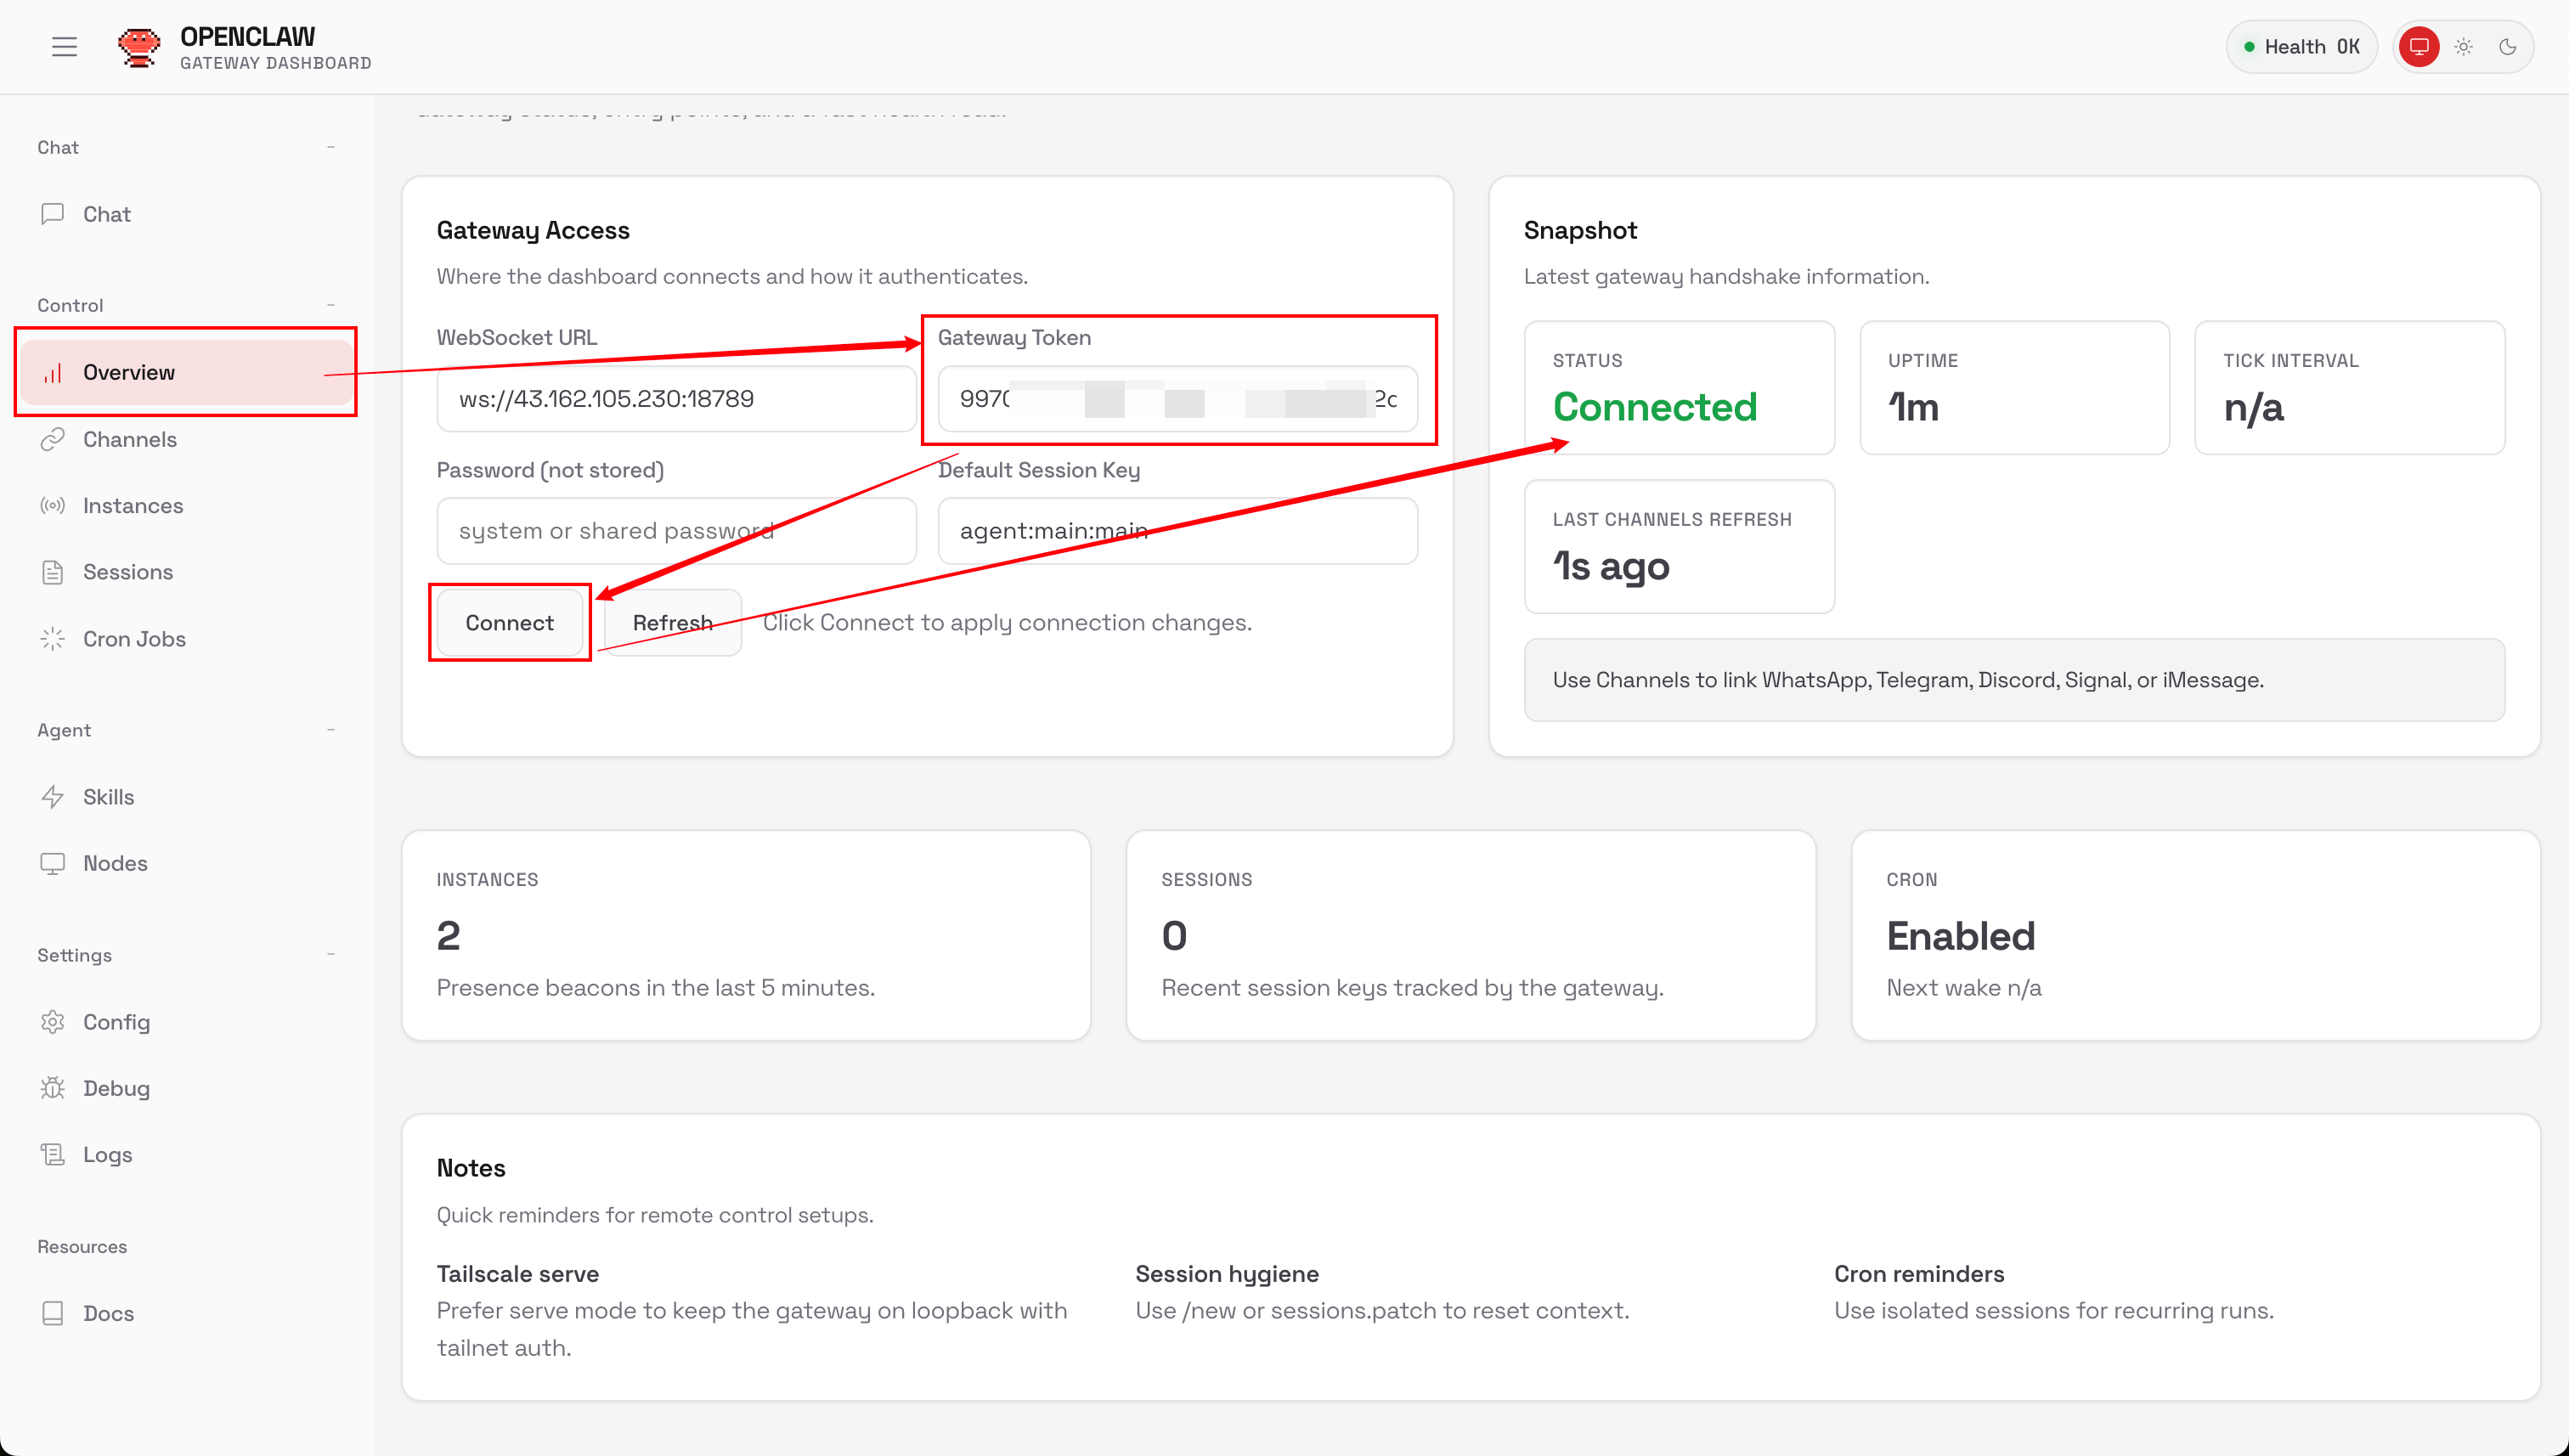Click the OpenClaw lobster logo
The image size is (2569, 1456).
[x=138, y=47]
